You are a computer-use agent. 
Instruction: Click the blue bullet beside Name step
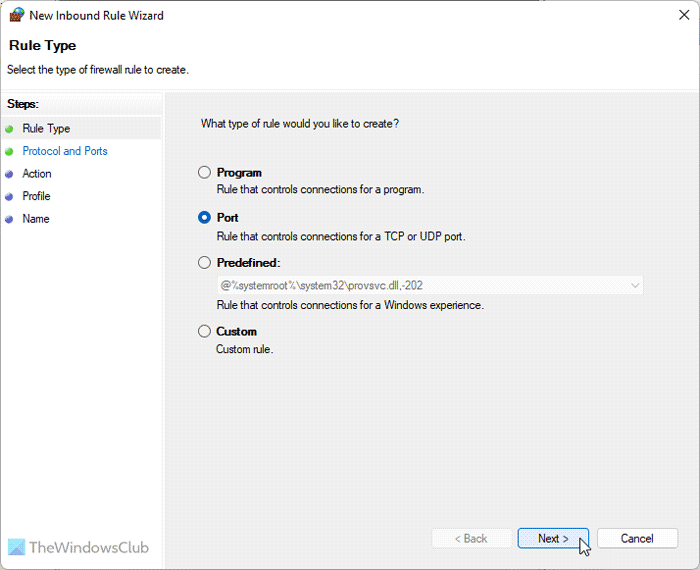coord(10,219)
